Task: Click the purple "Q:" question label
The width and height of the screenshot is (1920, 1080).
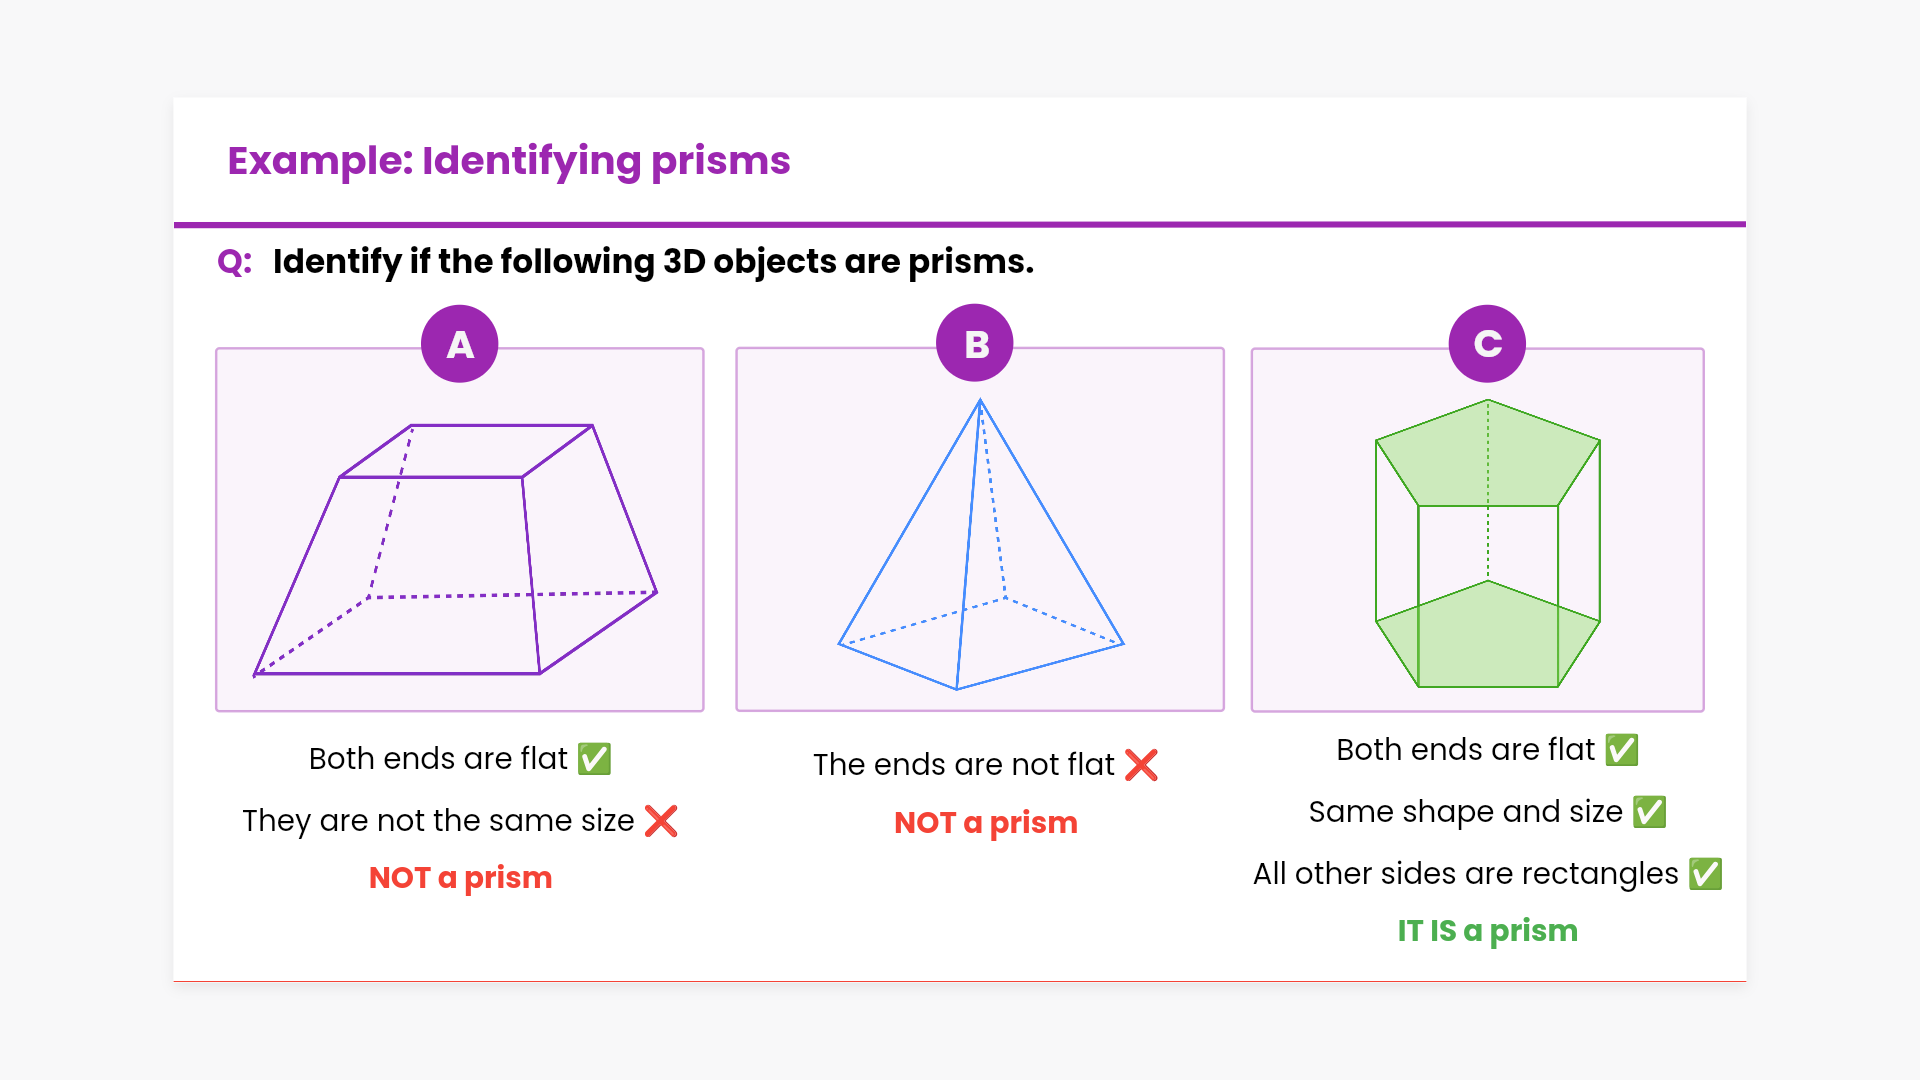Action: [235, 262]
